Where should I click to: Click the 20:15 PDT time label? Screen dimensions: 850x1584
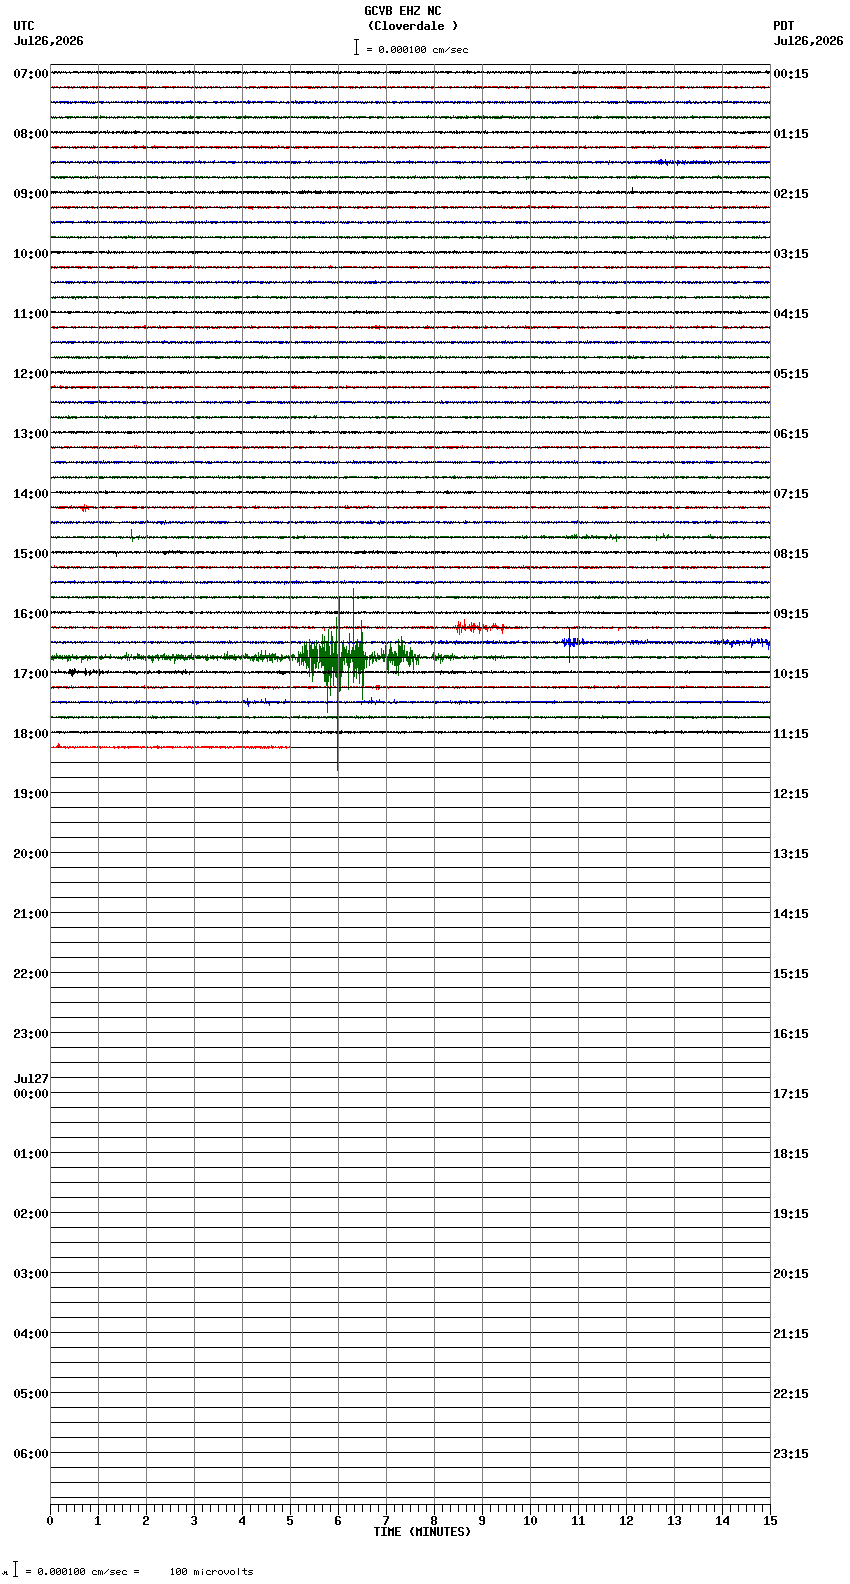coord(791,1274)
